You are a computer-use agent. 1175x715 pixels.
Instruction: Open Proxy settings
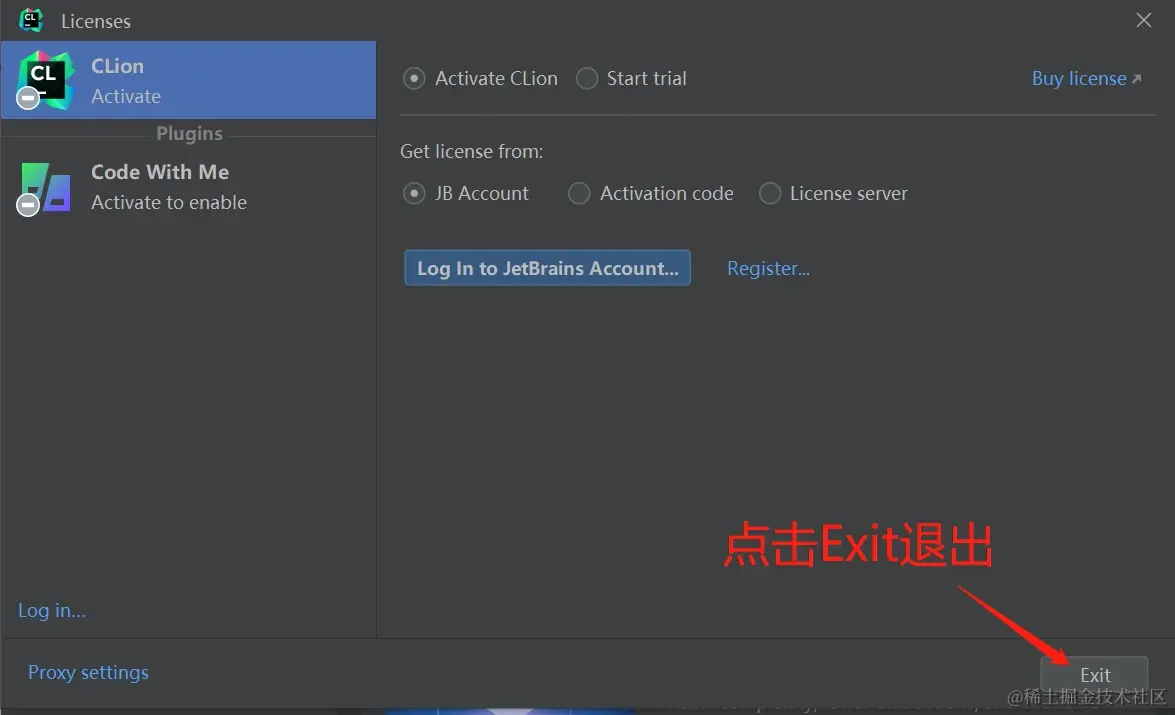tap(88, 672)
